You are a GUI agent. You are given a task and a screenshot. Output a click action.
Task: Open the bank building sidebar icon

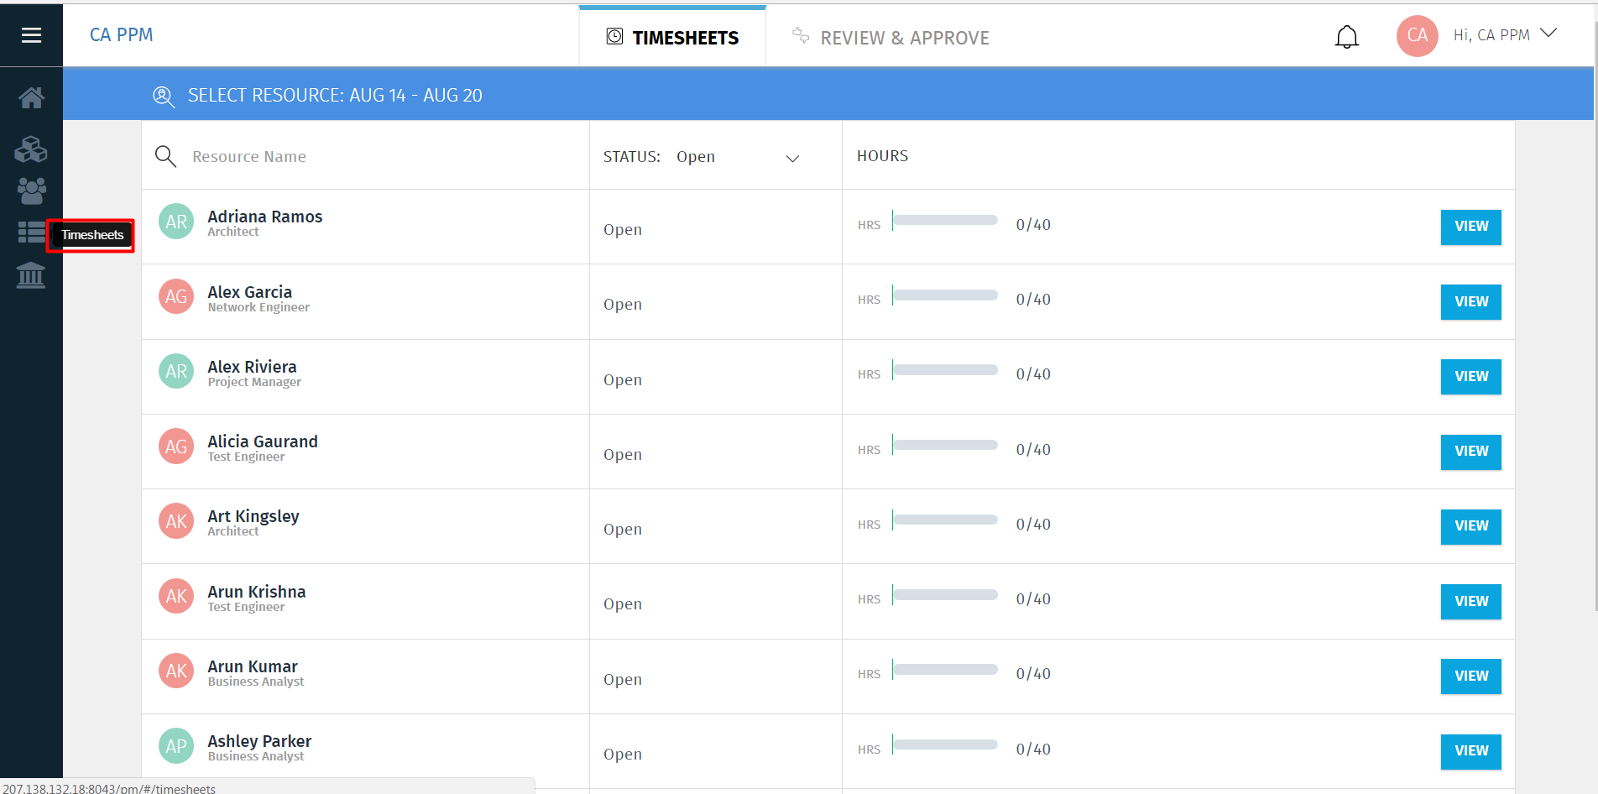point(31,275)
